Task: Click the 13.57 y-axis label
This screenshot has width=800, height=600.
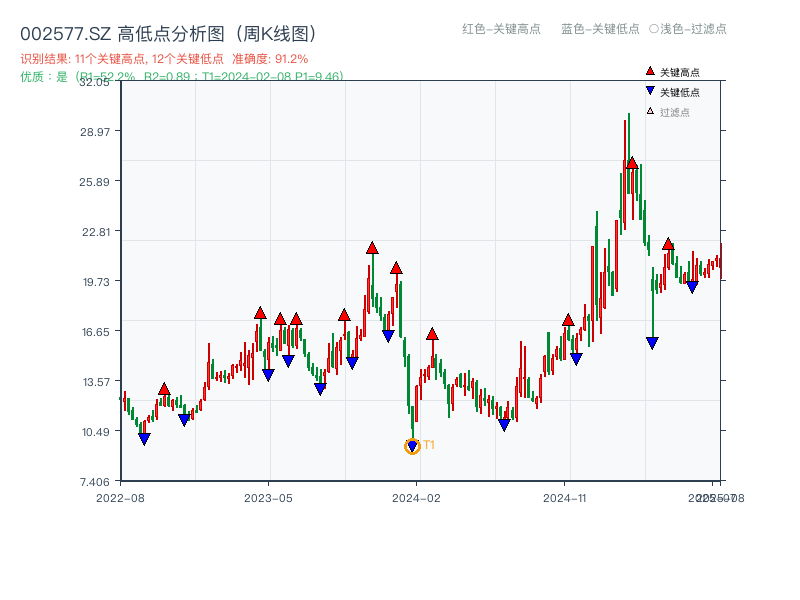Action: (96, 382)
